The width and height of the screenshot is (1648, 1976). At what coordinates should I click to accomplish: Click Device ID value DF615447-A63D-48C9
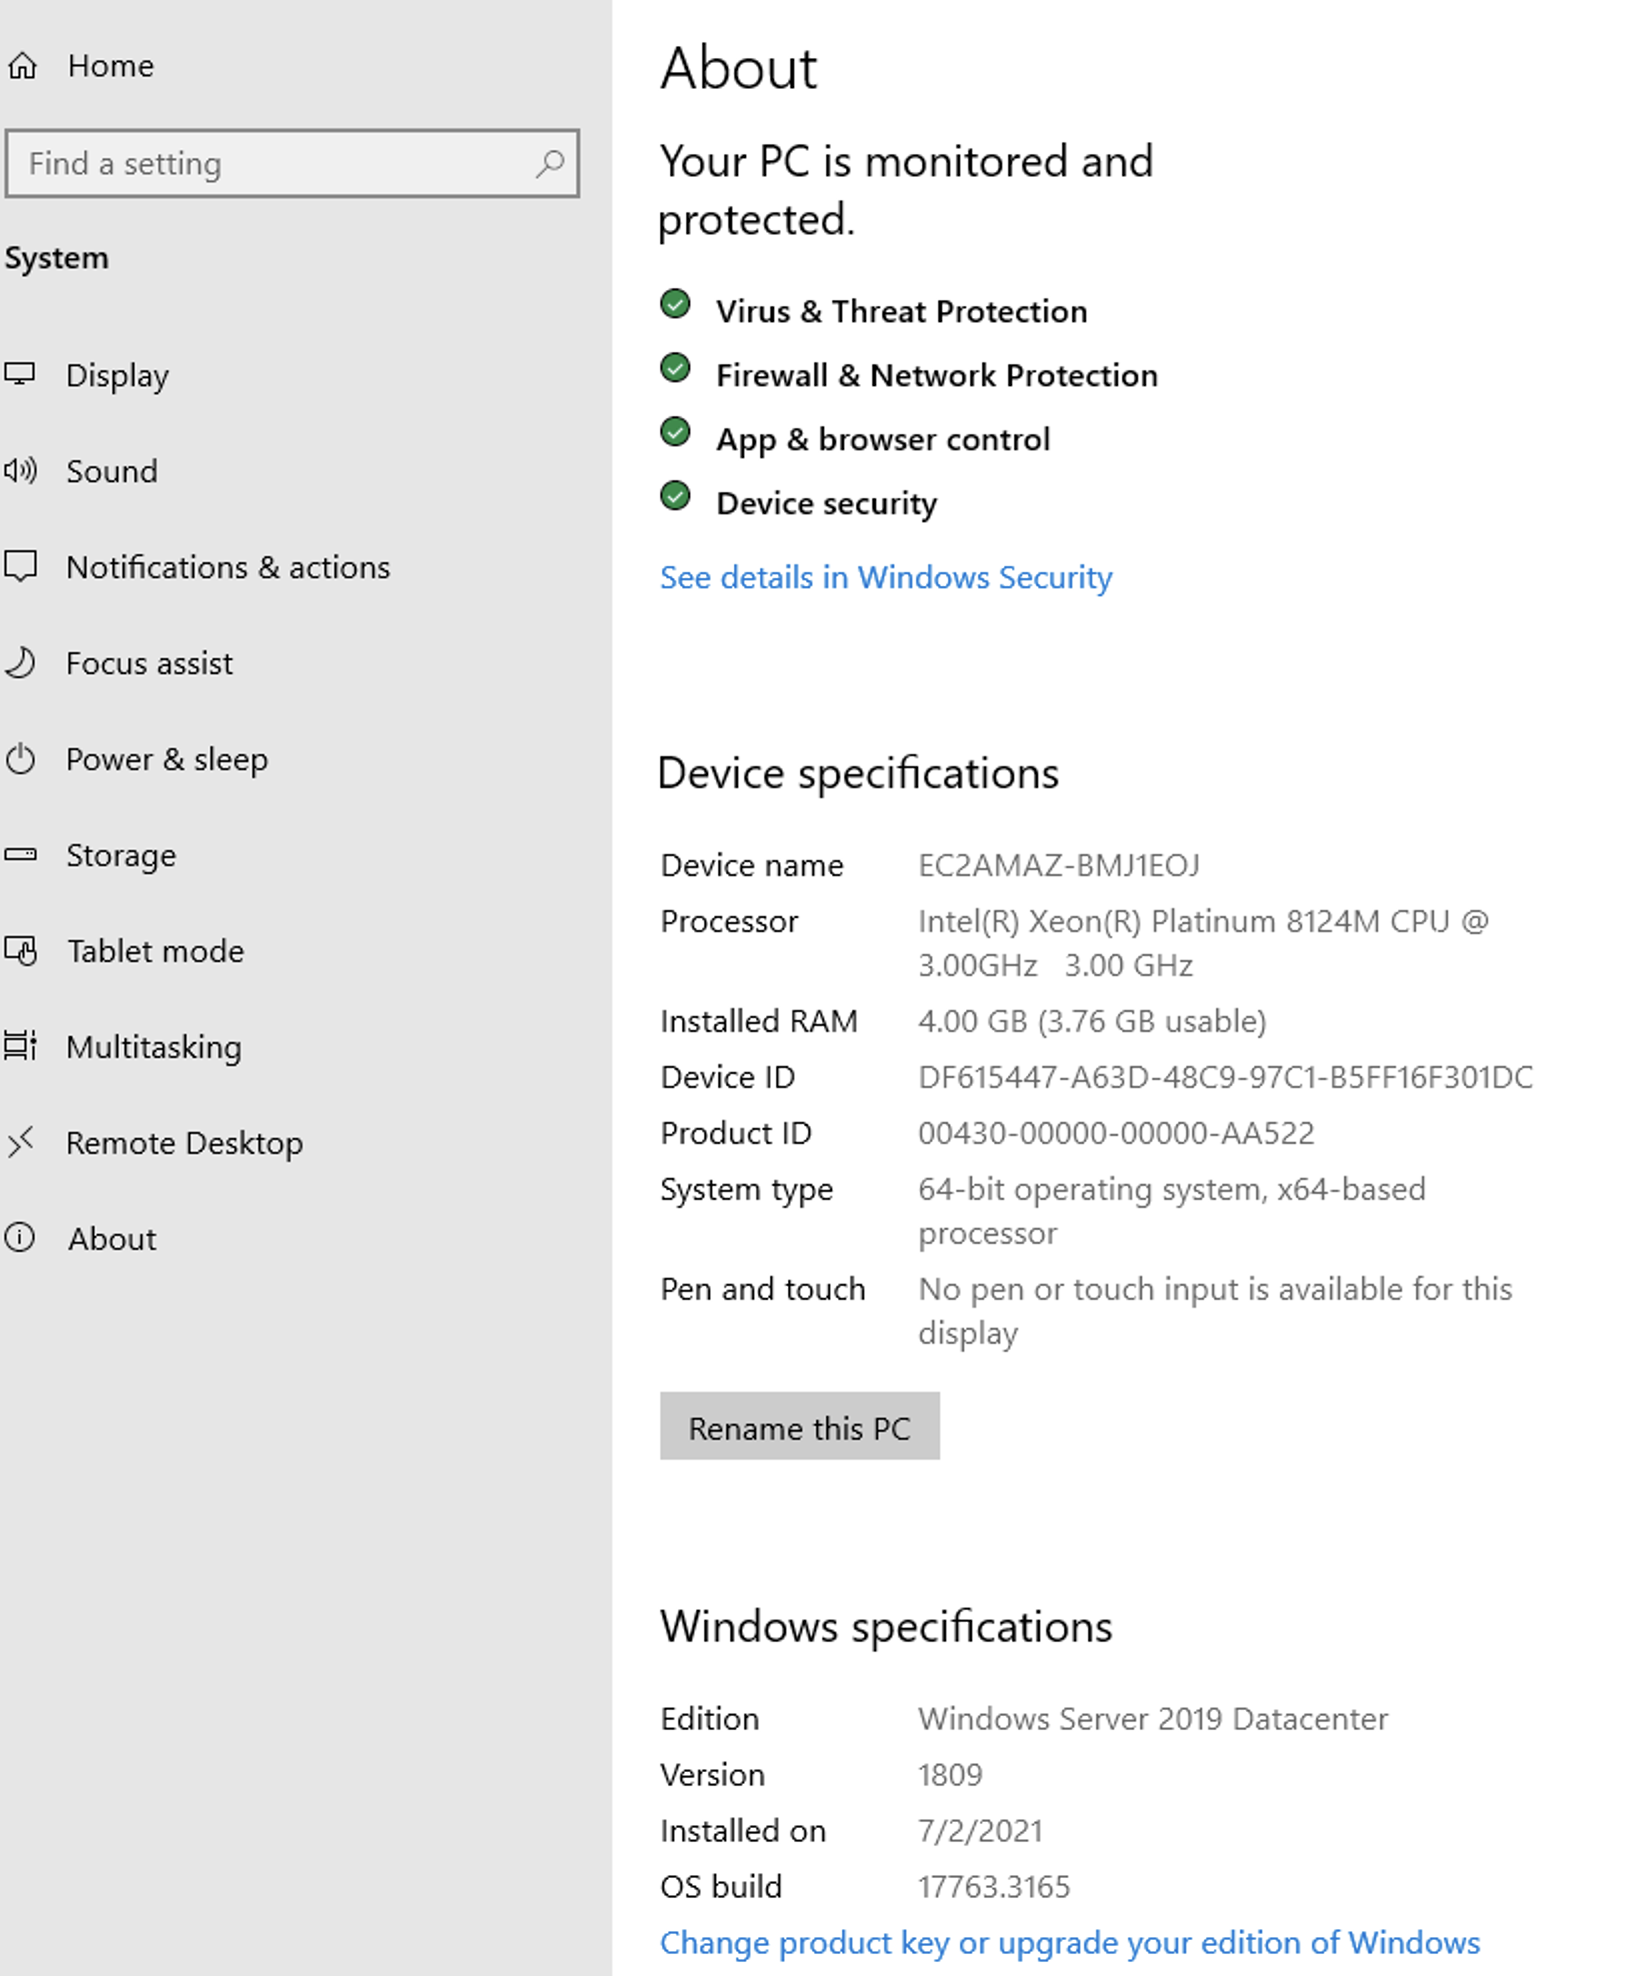point(1225,1077)
